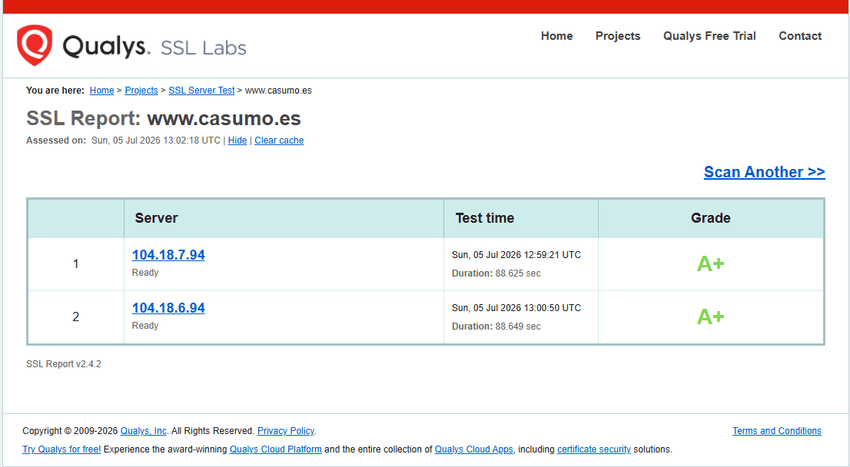Open the Privacy Policy footer link
This screenshot has height=467, width=850.
tap(286, 431)
